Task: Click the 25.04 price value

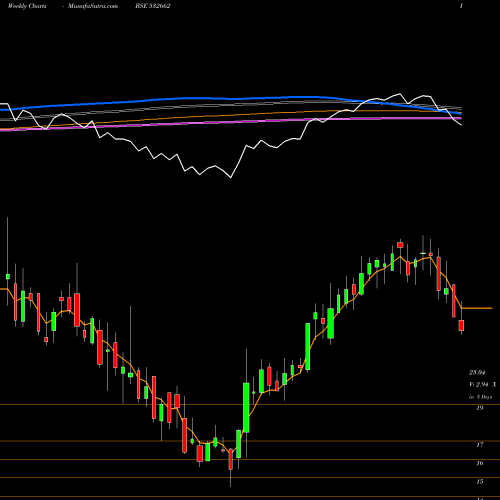Action: point(477,373)
